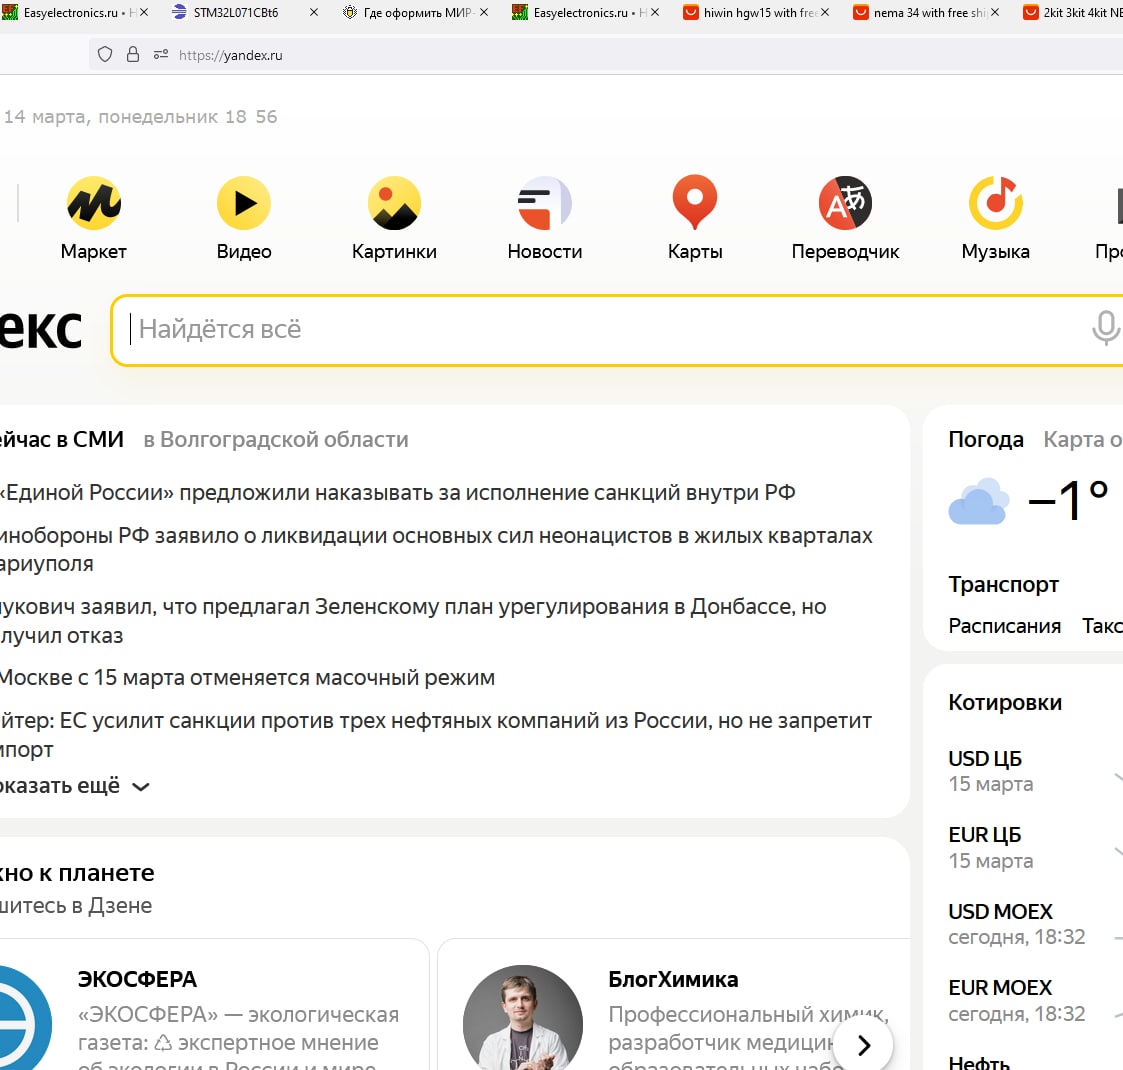Open news about Минобороны РФ and Мариуполь

436,549
